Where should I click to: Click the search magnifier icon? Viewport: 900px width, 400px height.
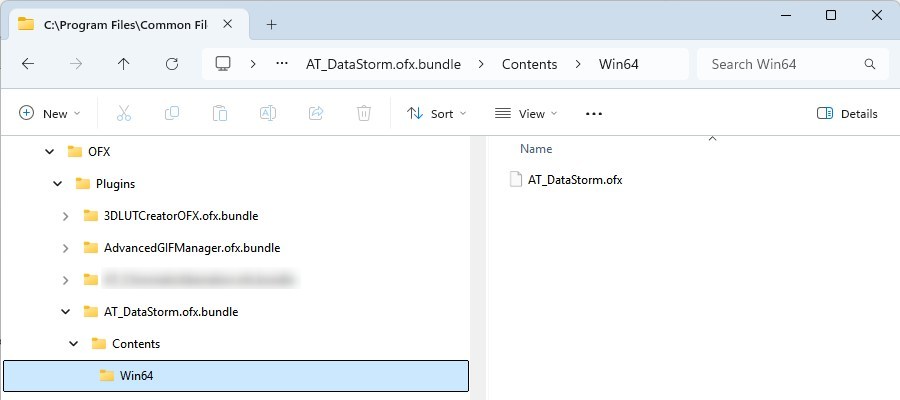(x=870, y=64)
